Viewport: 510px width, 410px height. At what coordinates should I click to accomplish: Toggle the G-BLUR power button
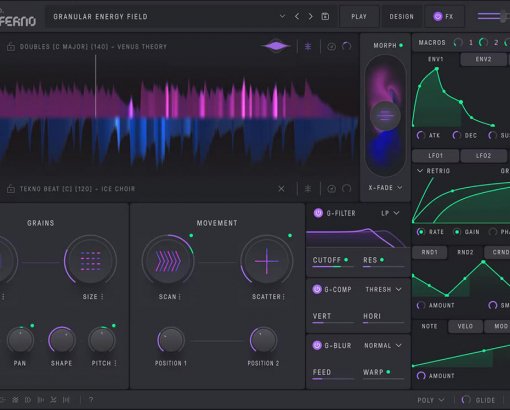[x=317, y=345]
